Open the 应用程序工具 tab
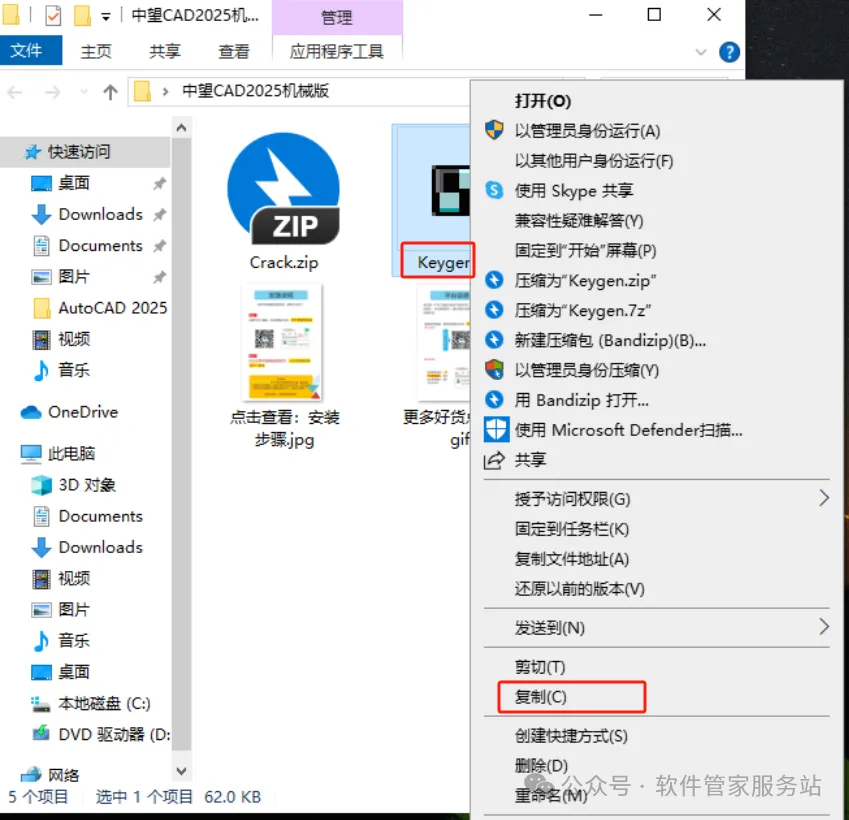This screenshot has height=820, width=849. click(x=337, y=51)
